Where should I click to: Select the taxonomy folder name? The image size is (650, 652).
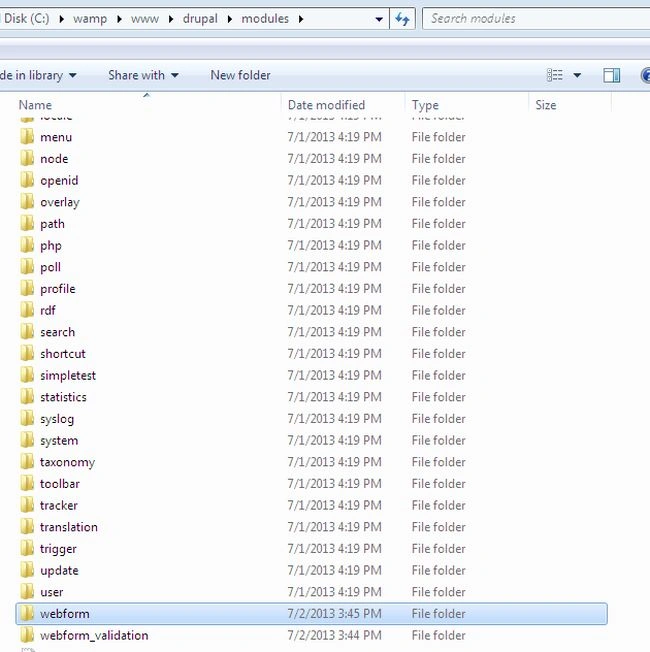[67, 462]
